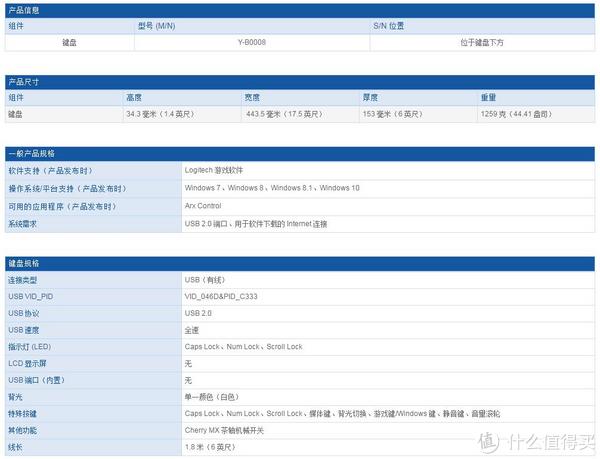Select the special keys list with 媒体键
Viewport: 600px width, 459px height.
tap(342, 413)
